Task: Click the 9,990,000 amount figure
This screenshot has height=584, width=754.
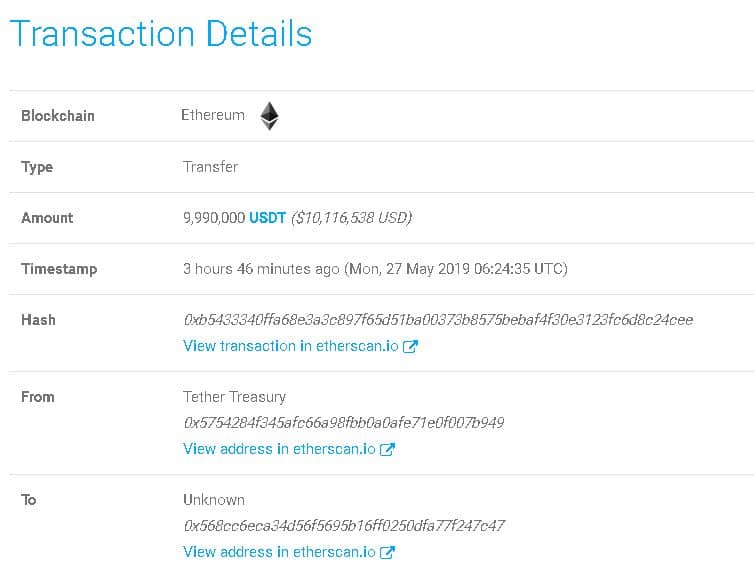Action: click(214, 218)
